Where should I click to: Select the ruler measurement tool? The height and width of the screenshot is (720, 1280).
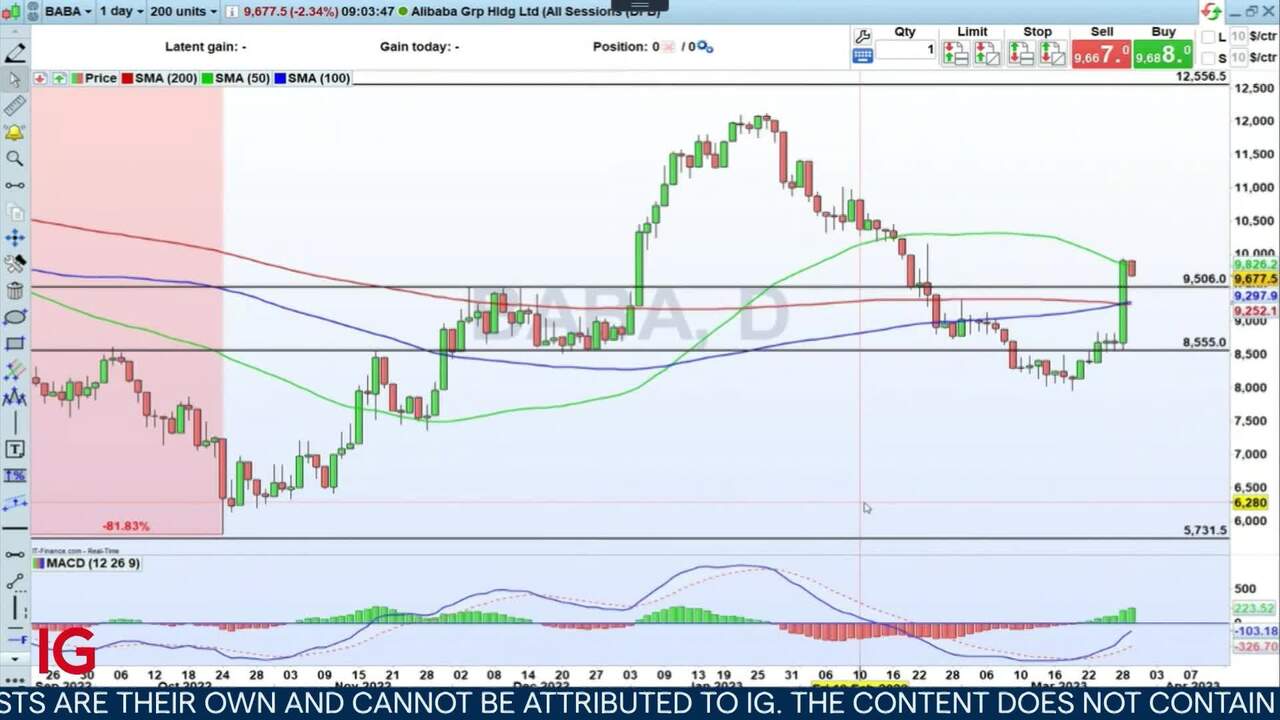coord(15,106)
